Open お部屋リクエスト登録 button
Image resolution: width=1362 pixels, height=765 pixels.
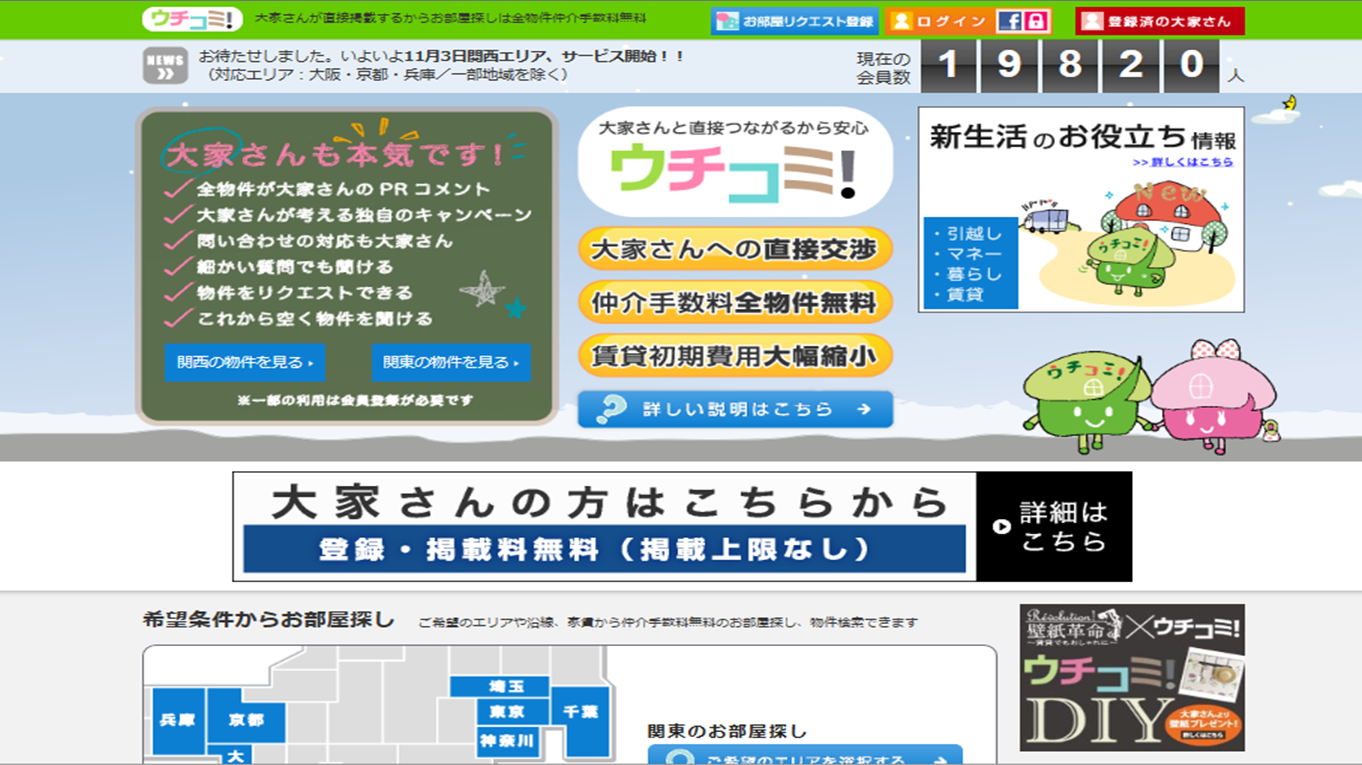[795, 21]
